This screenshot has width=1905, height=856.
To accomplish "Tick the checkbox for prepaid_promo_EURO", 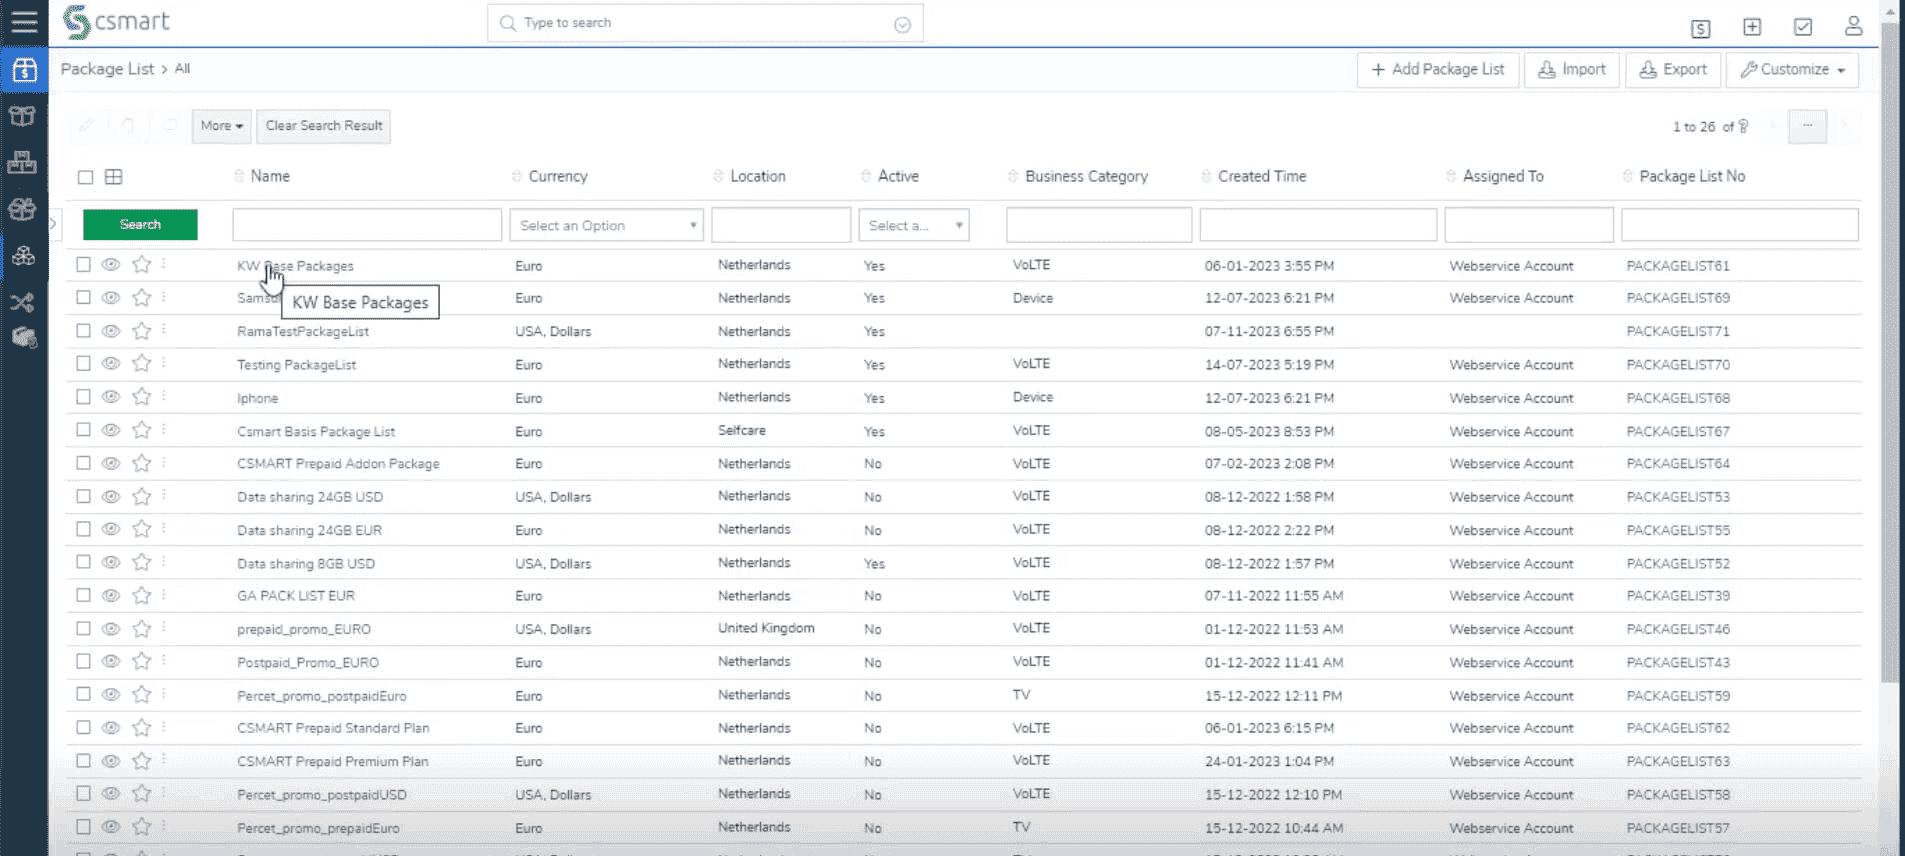I will 83,628.
